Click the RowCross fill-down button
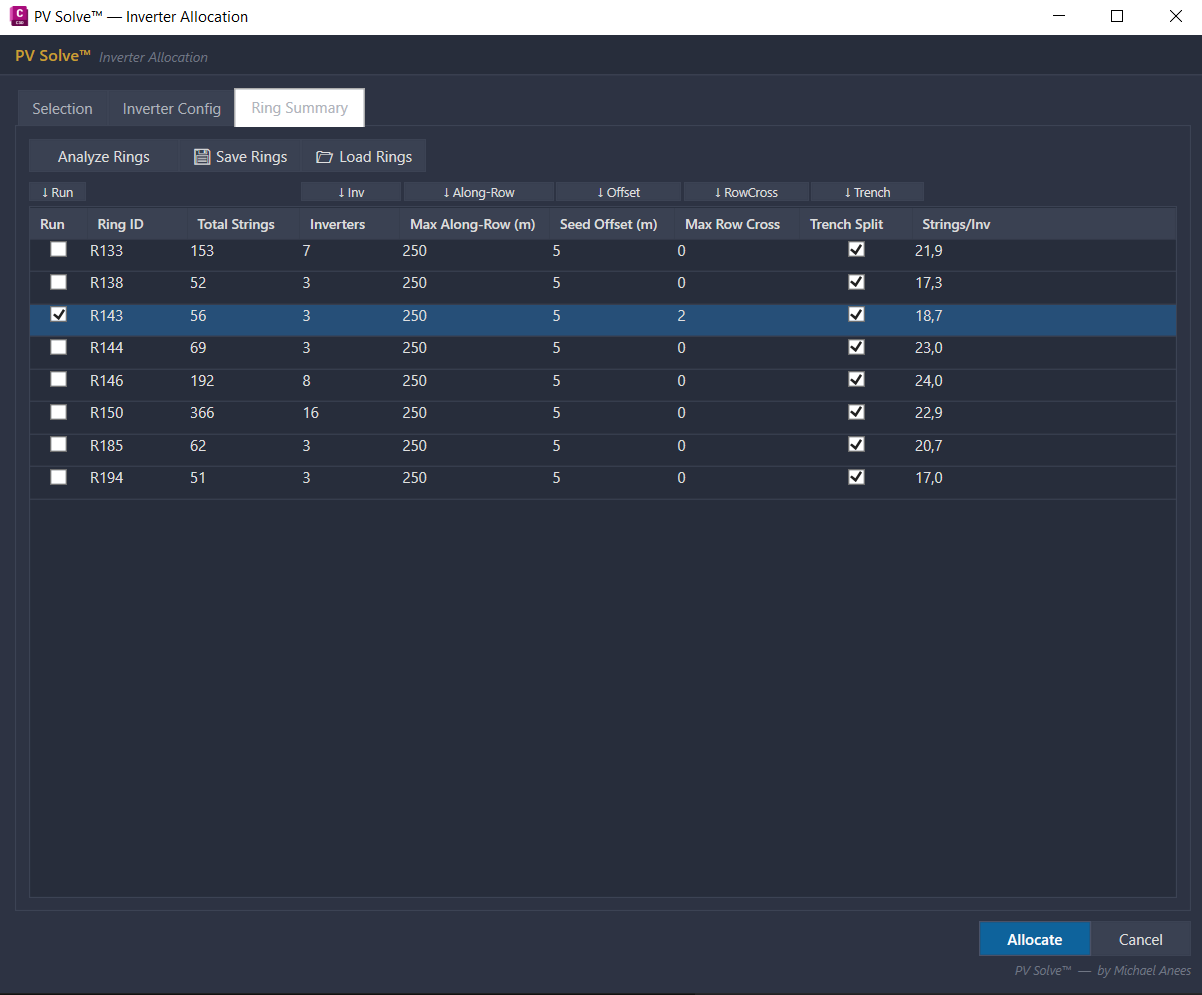Viewport: 1202px width, 995px height. click(745, 192)
